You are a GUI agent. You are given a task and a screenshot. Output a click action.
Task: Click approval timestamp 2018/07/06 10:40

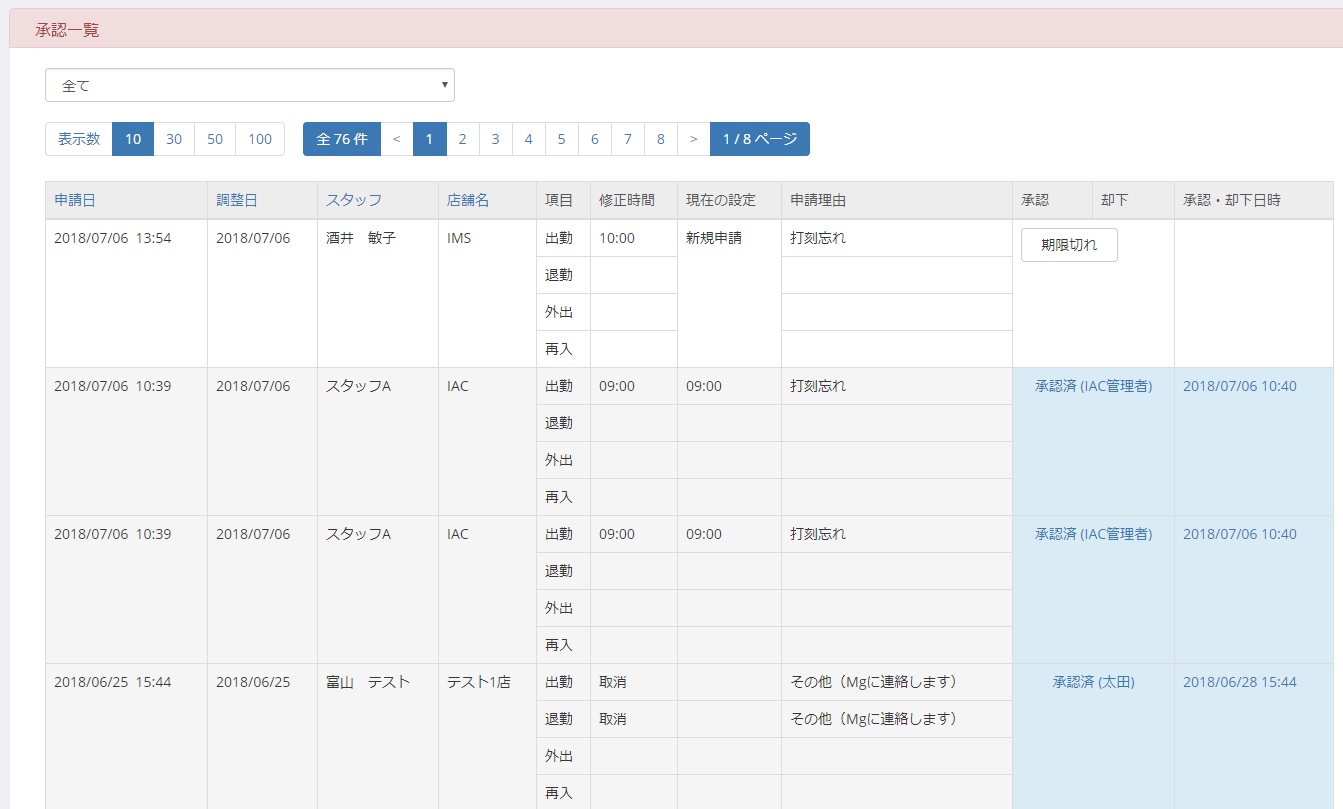coord(1240,385)
